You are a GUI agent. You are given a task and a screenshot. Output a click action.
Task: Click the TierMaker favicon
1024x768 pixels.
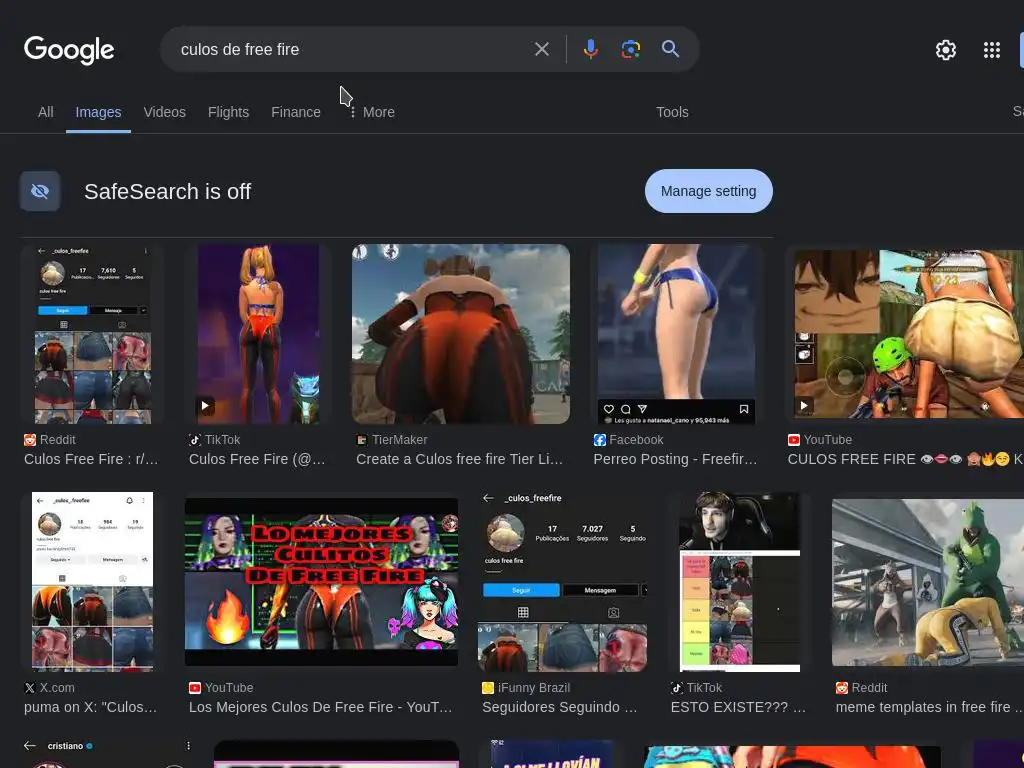[x=362, y=440]
